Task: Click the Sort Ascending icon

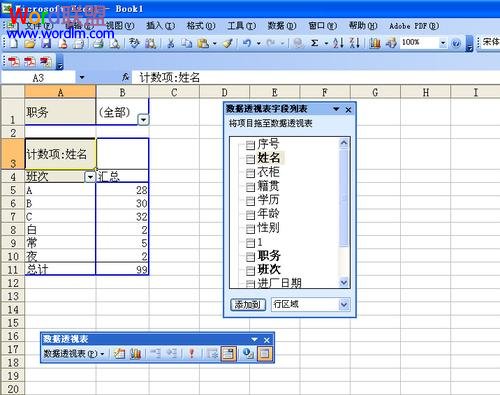Action: pos(338,43)
